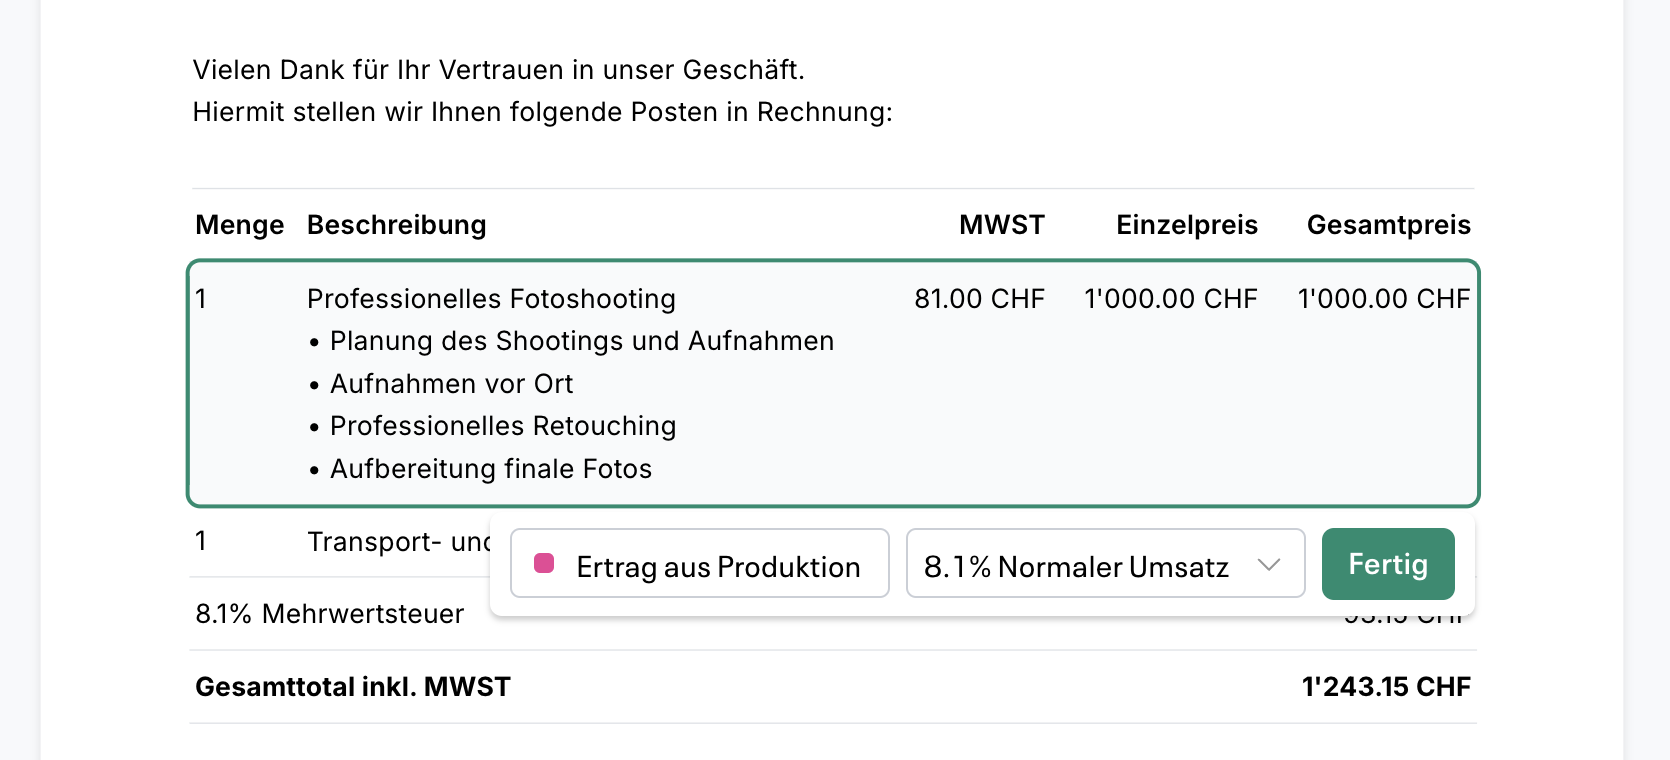Open the chevron on the VAT dropdown
Viewport: 1670px width, 760px height.
1269,564
